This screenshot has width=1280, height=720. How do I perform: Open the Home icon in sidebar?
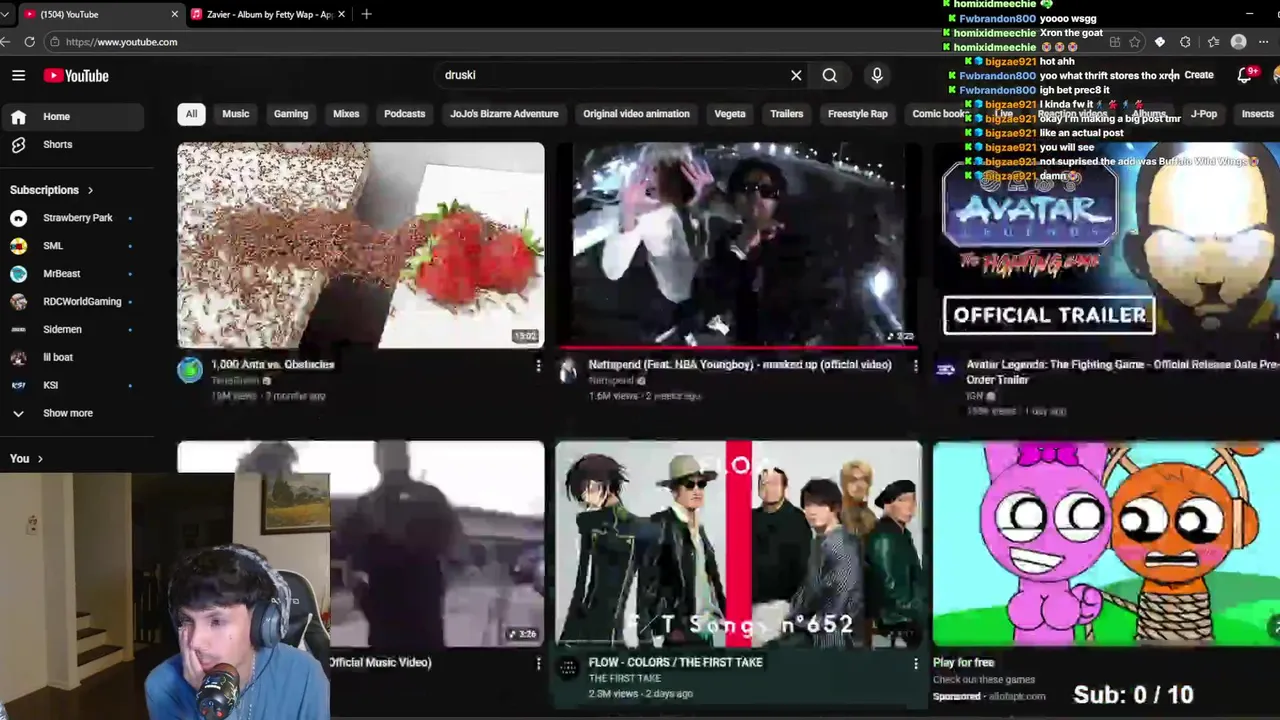[18, 117]
